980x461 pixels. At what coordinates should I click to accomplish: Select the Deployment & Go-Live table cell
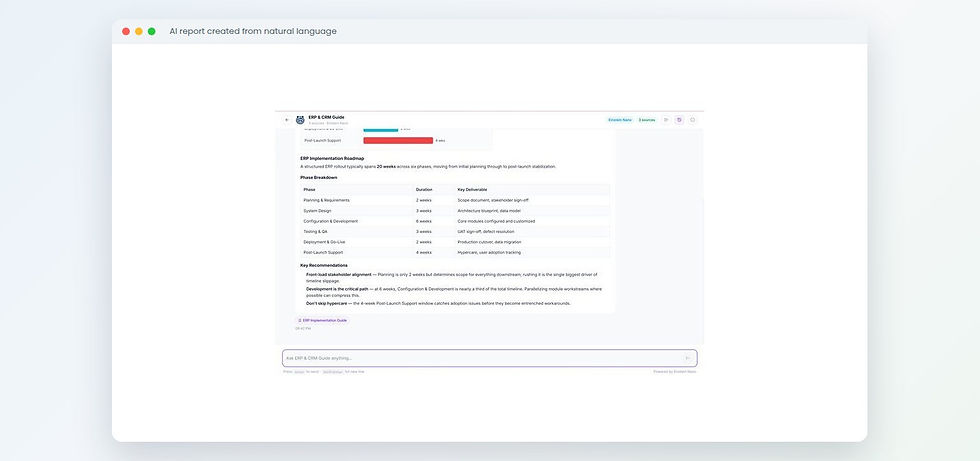tap(324, 242)
